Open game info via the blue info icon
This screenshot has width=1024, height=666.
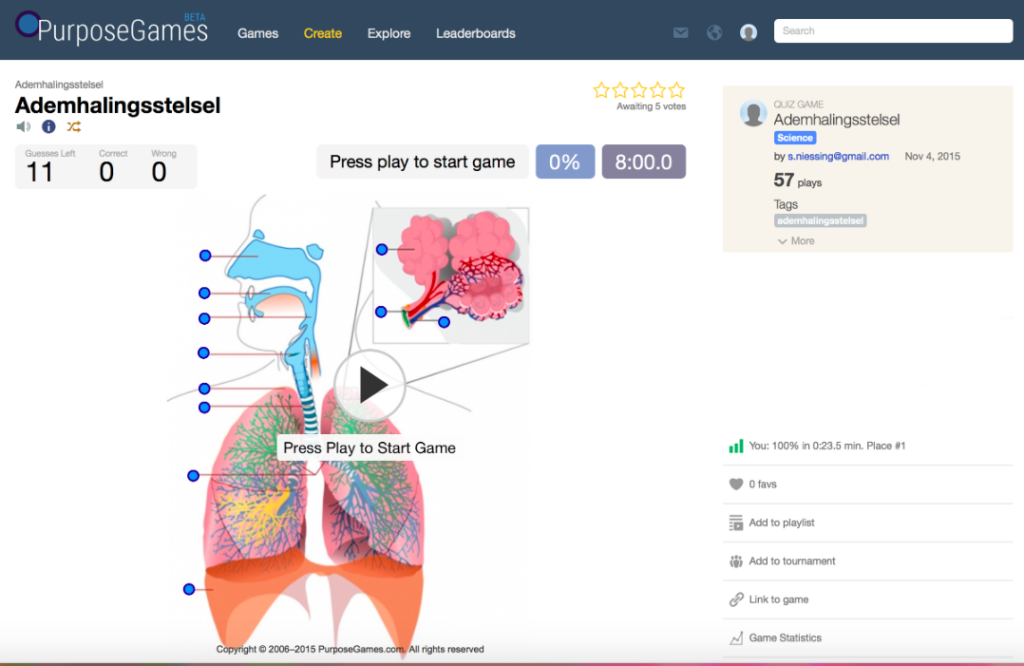click(48, 126)
